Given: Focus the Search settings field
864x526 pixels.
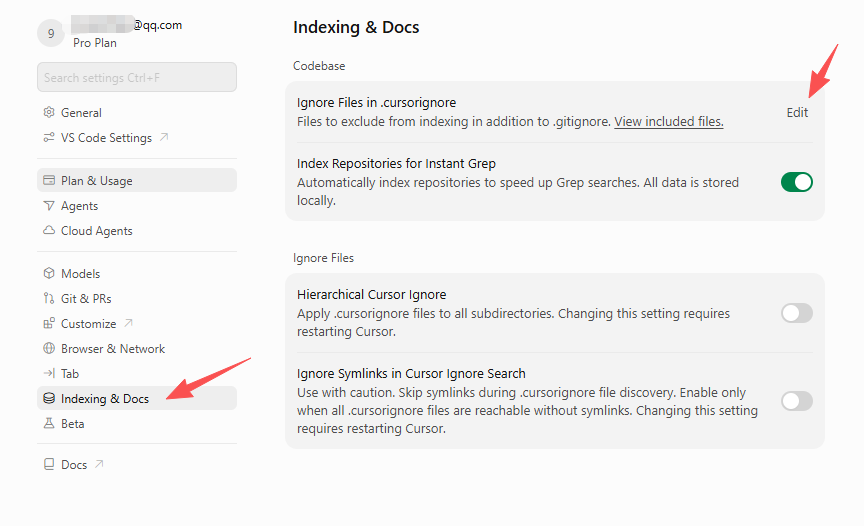Looking at the screenshot, I should pyautogui.click(x=137, y=77).
